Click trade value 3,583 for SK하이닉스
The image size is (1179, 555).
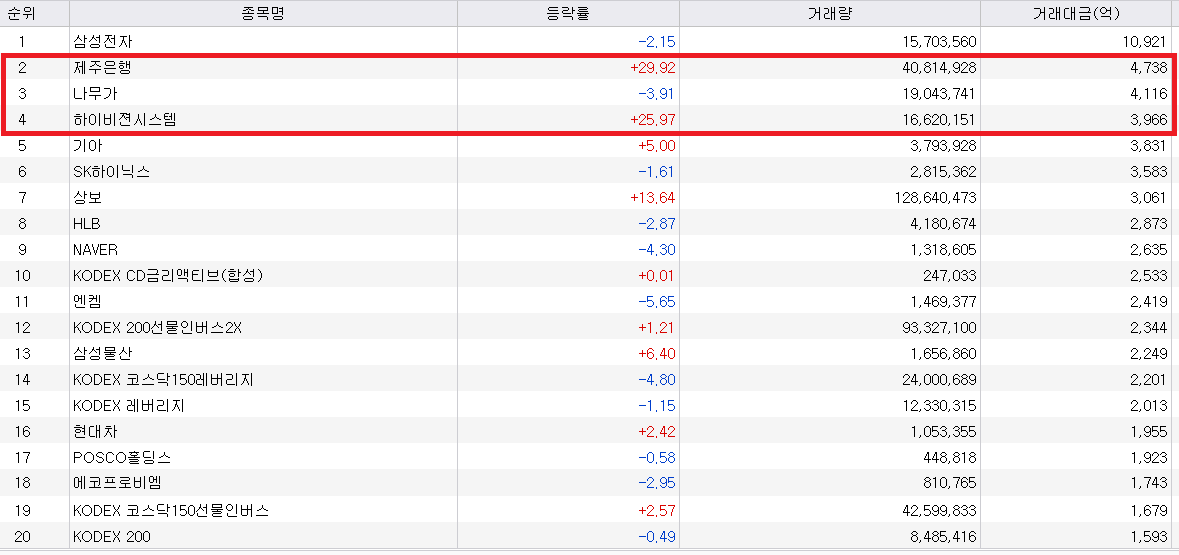1149,171
